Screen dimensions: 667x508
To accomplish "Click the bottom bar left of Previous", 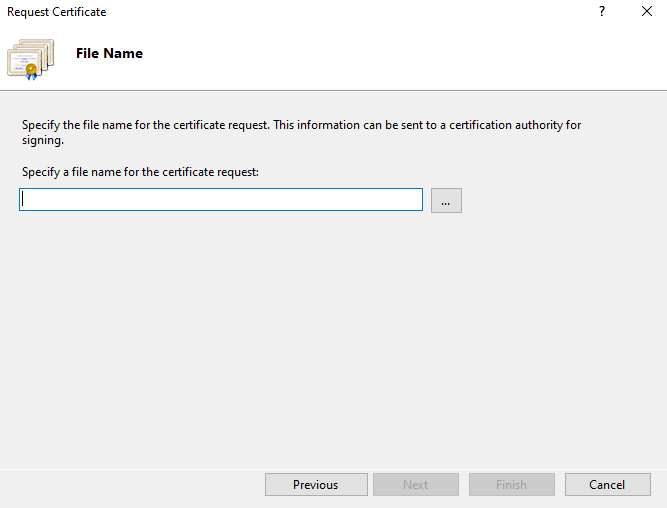I will point(130,485).
